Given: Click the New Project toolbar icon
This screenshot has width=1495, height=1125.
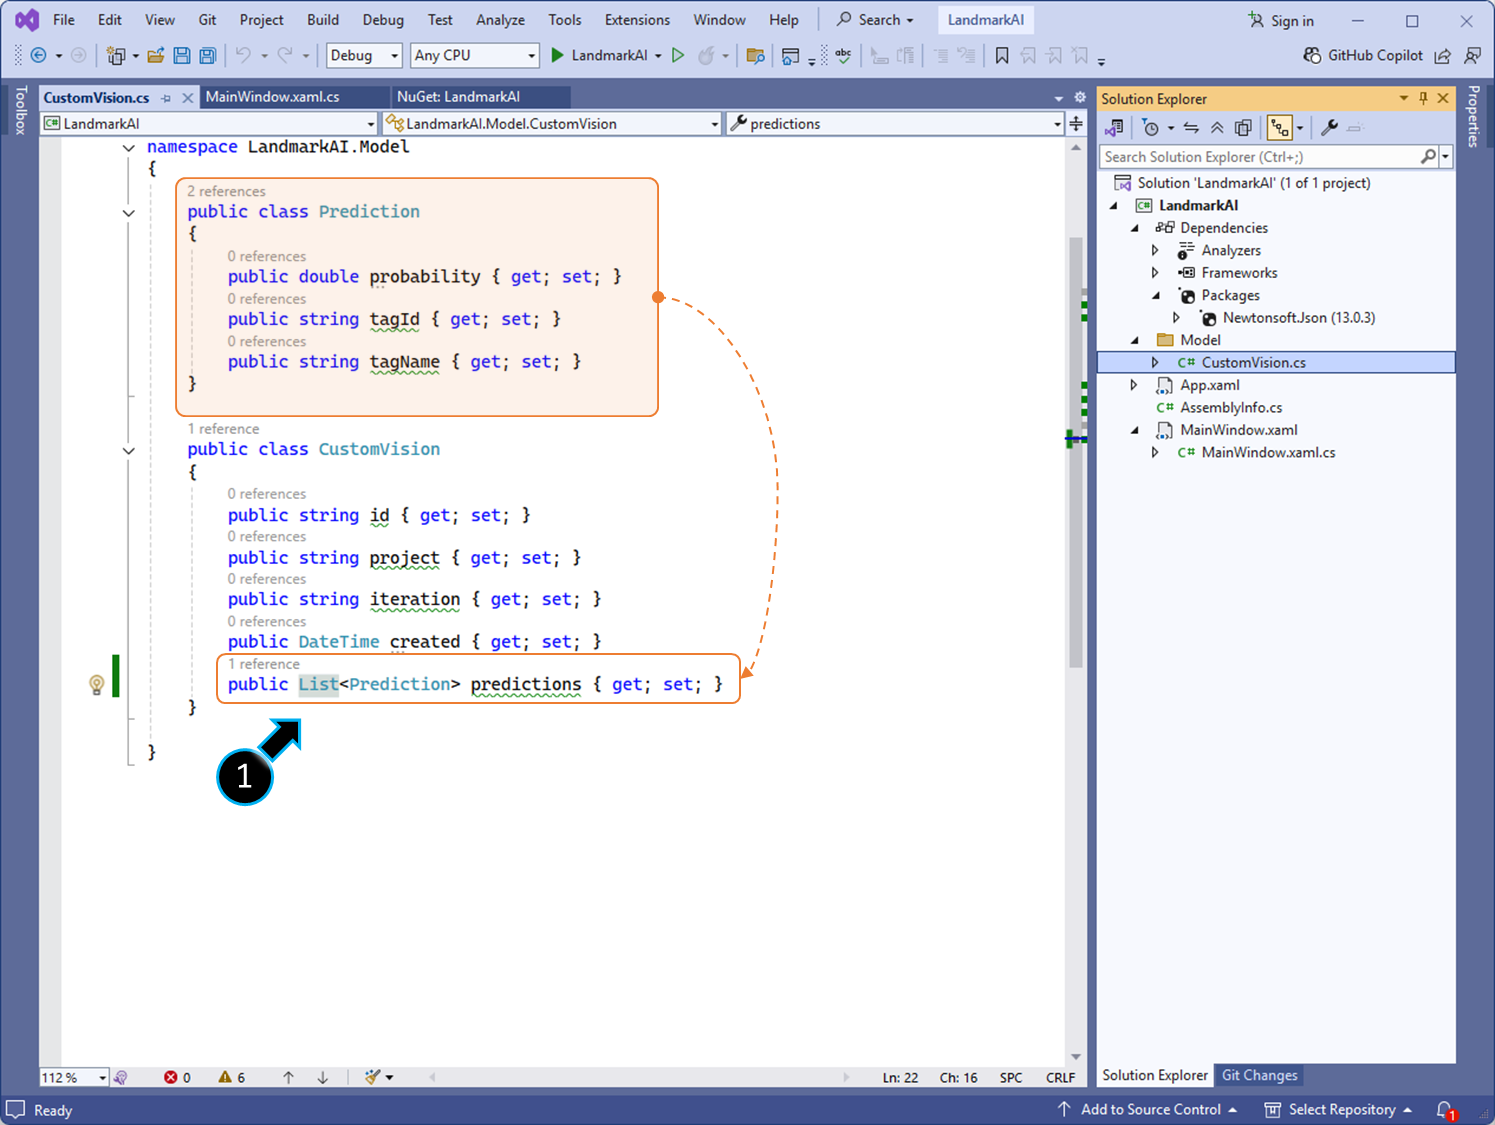Looking at the screenshot, I should 116,56.
